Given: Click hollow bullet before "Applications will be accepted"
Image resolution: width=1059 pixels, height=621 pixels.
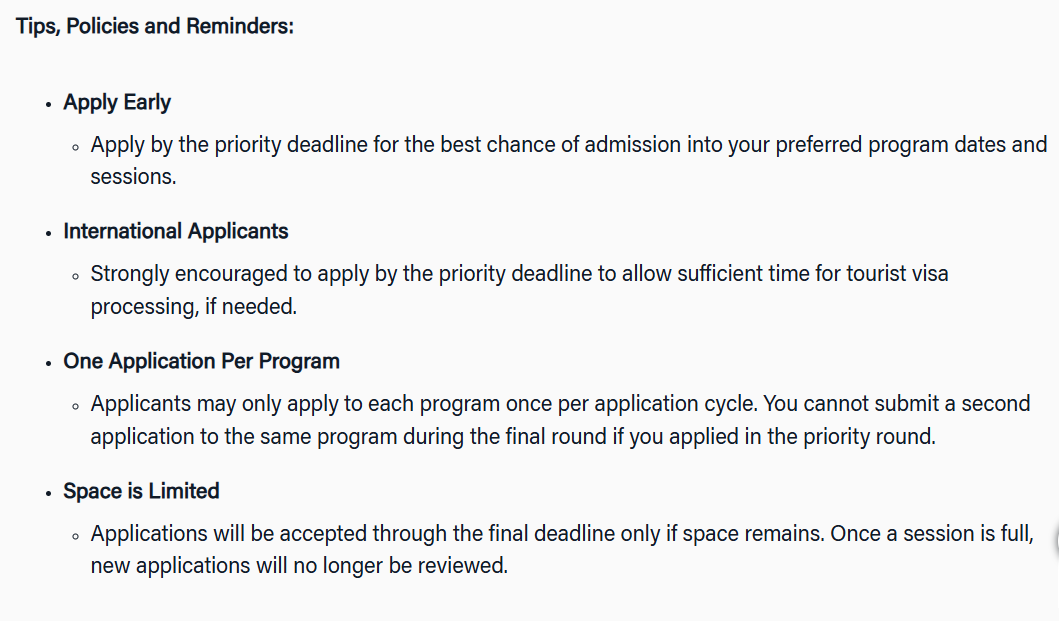Looking at the screenshot, I should [76, 536].
